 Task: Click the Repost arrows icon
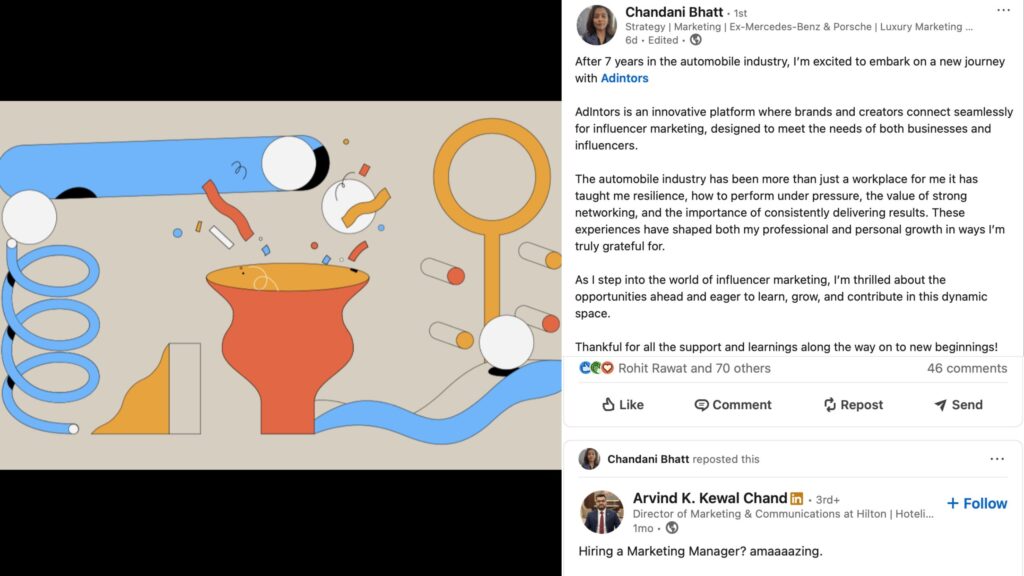tap(829, 405)
